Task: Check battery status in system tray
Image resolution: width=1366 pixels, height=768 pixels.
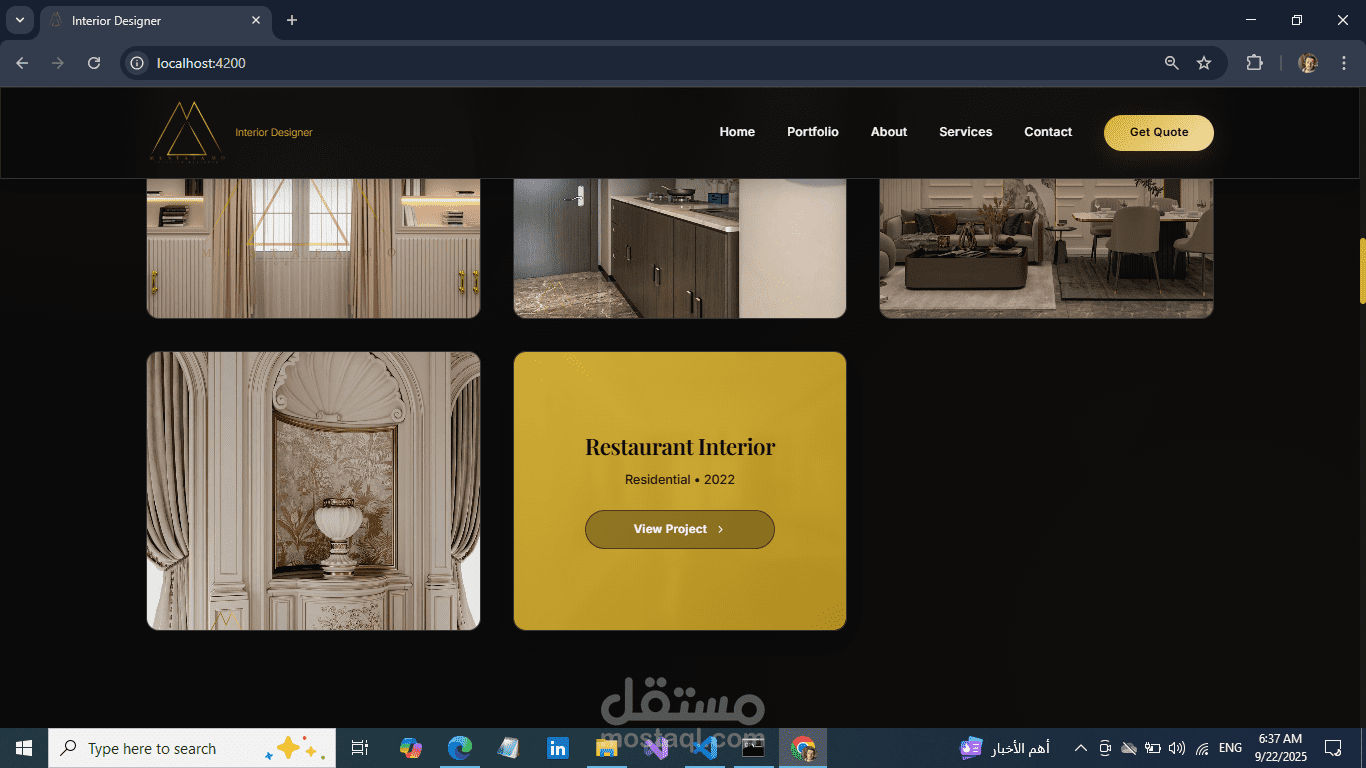Action: (x=1153, y=748)
